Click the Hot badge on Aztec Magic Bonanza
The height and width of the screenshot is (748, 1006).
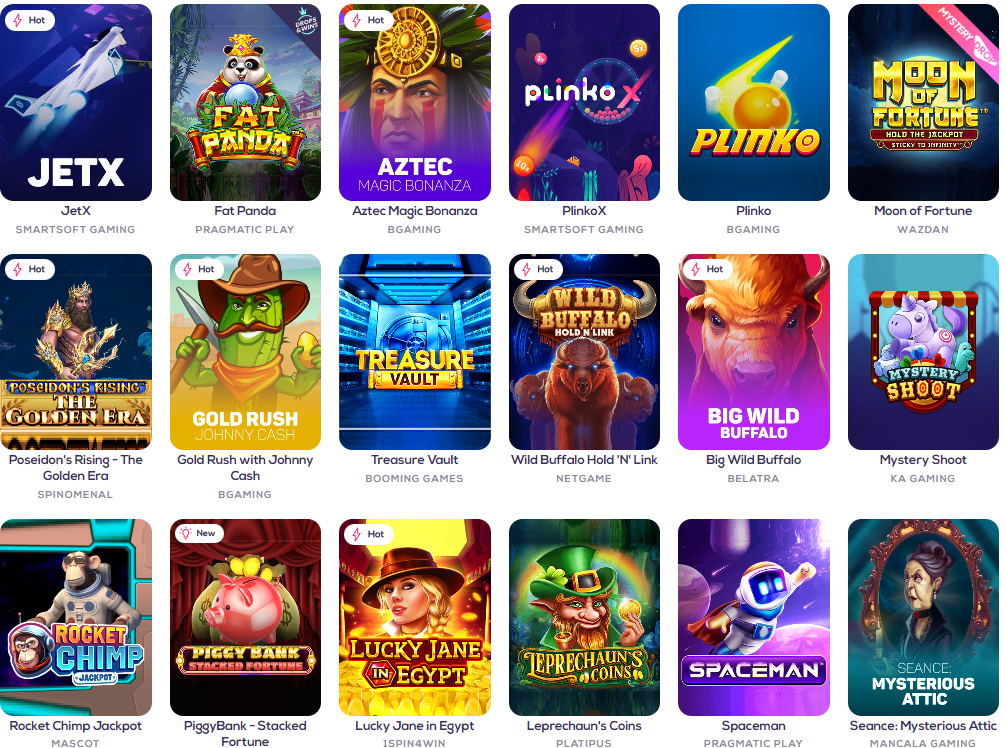click(368, 21)
